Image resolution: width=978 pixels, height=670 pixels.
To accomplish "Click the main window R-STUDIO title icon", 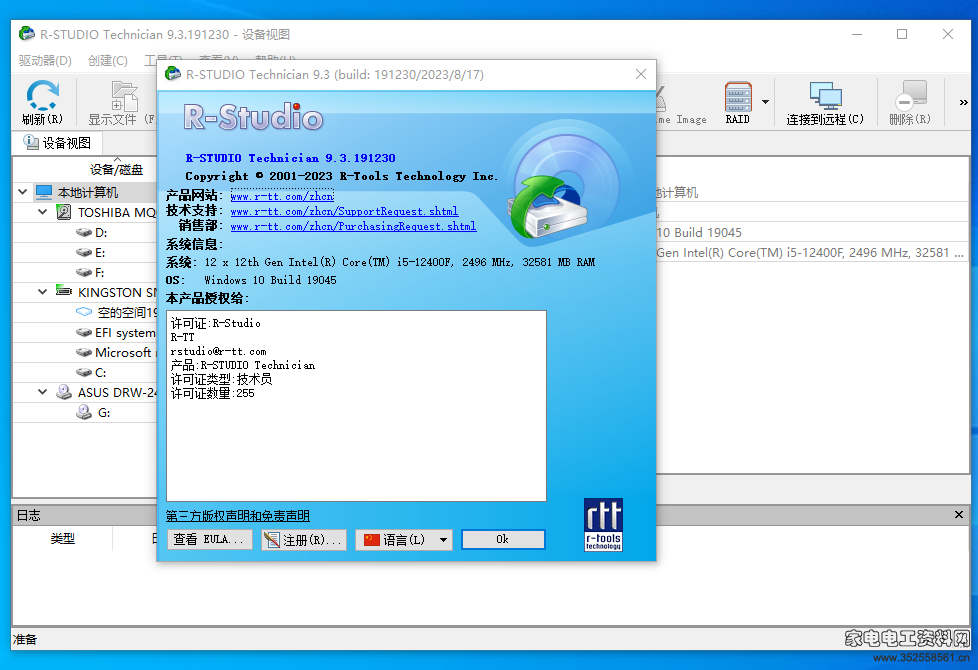I will 26,34.
